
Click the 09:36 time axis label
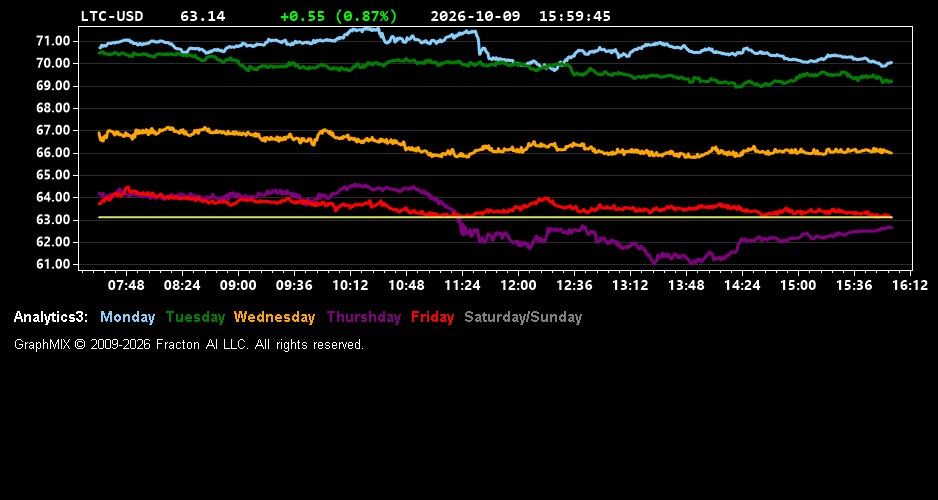pyautogui.click(x=294, y=286)
